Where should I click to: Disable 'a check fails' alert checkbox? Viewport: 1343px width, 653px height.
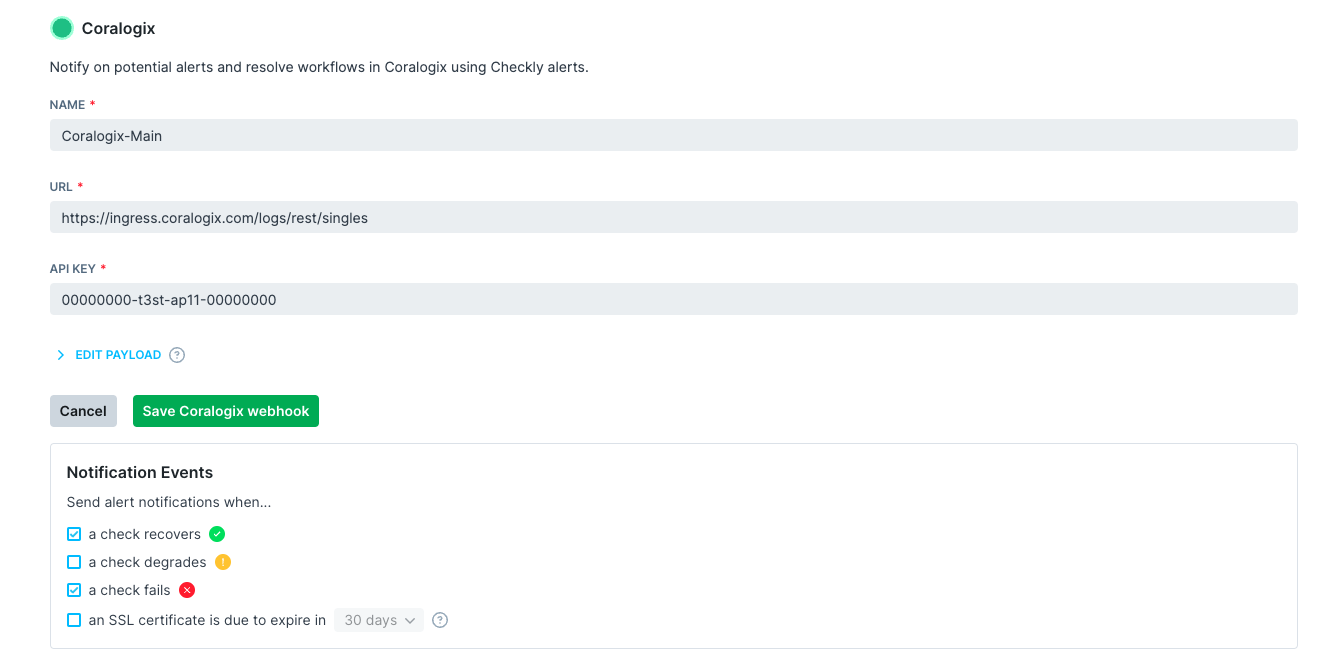click(74, 590)
